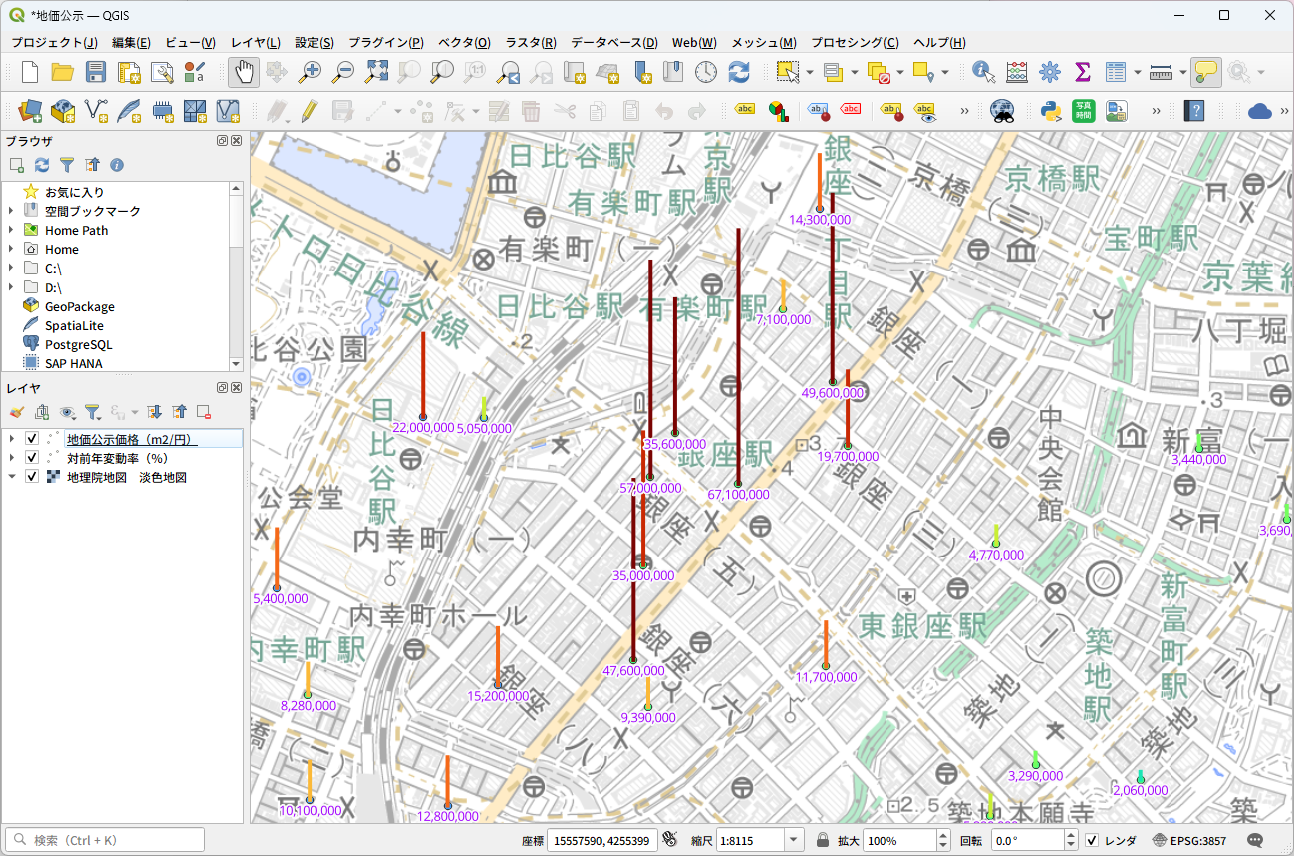Collapse the 地理院地図 淡色地図 layer

click(11, 477)
